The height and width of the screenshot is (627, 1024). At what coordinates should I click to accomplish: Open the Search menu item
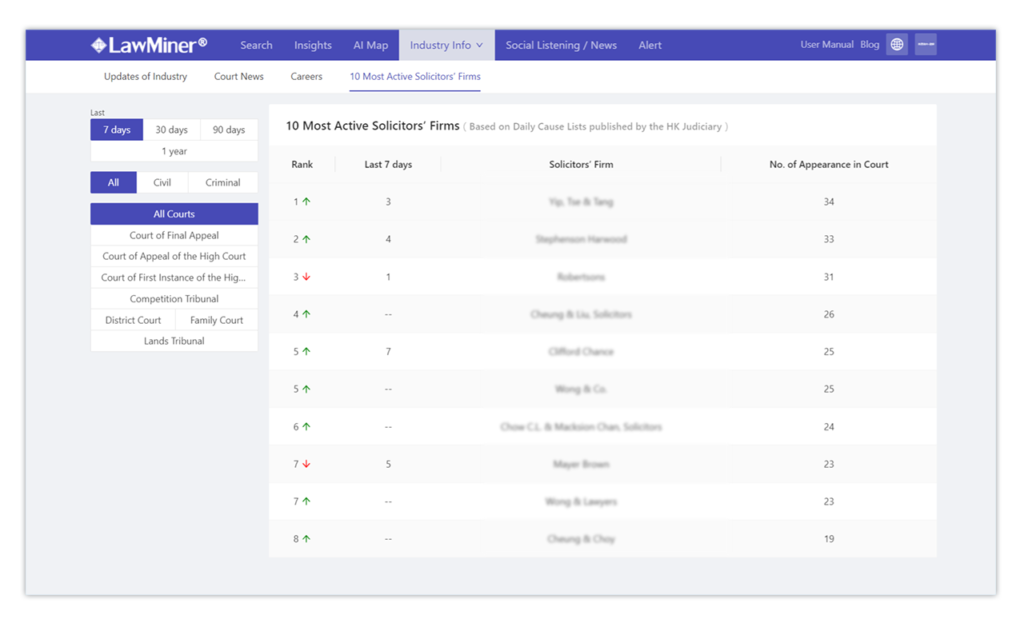(256, 45)
